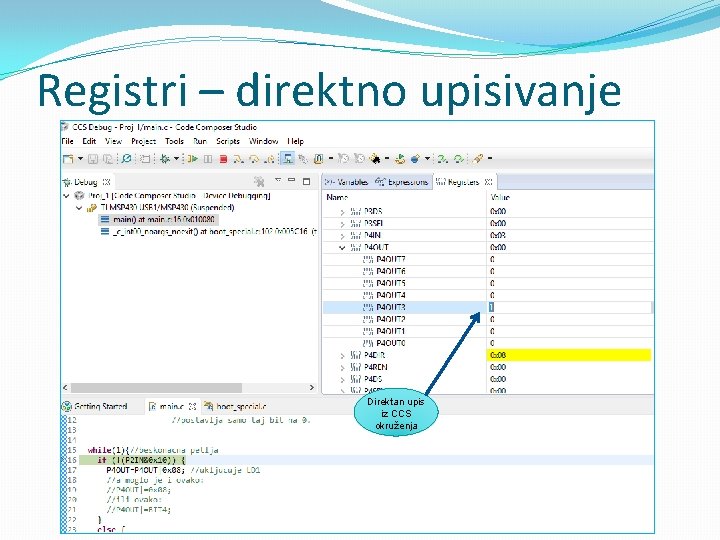Screen dimensions: 720x540
Task: Open the Project menu
Action: pyautogui.click(x=144, y=141)
